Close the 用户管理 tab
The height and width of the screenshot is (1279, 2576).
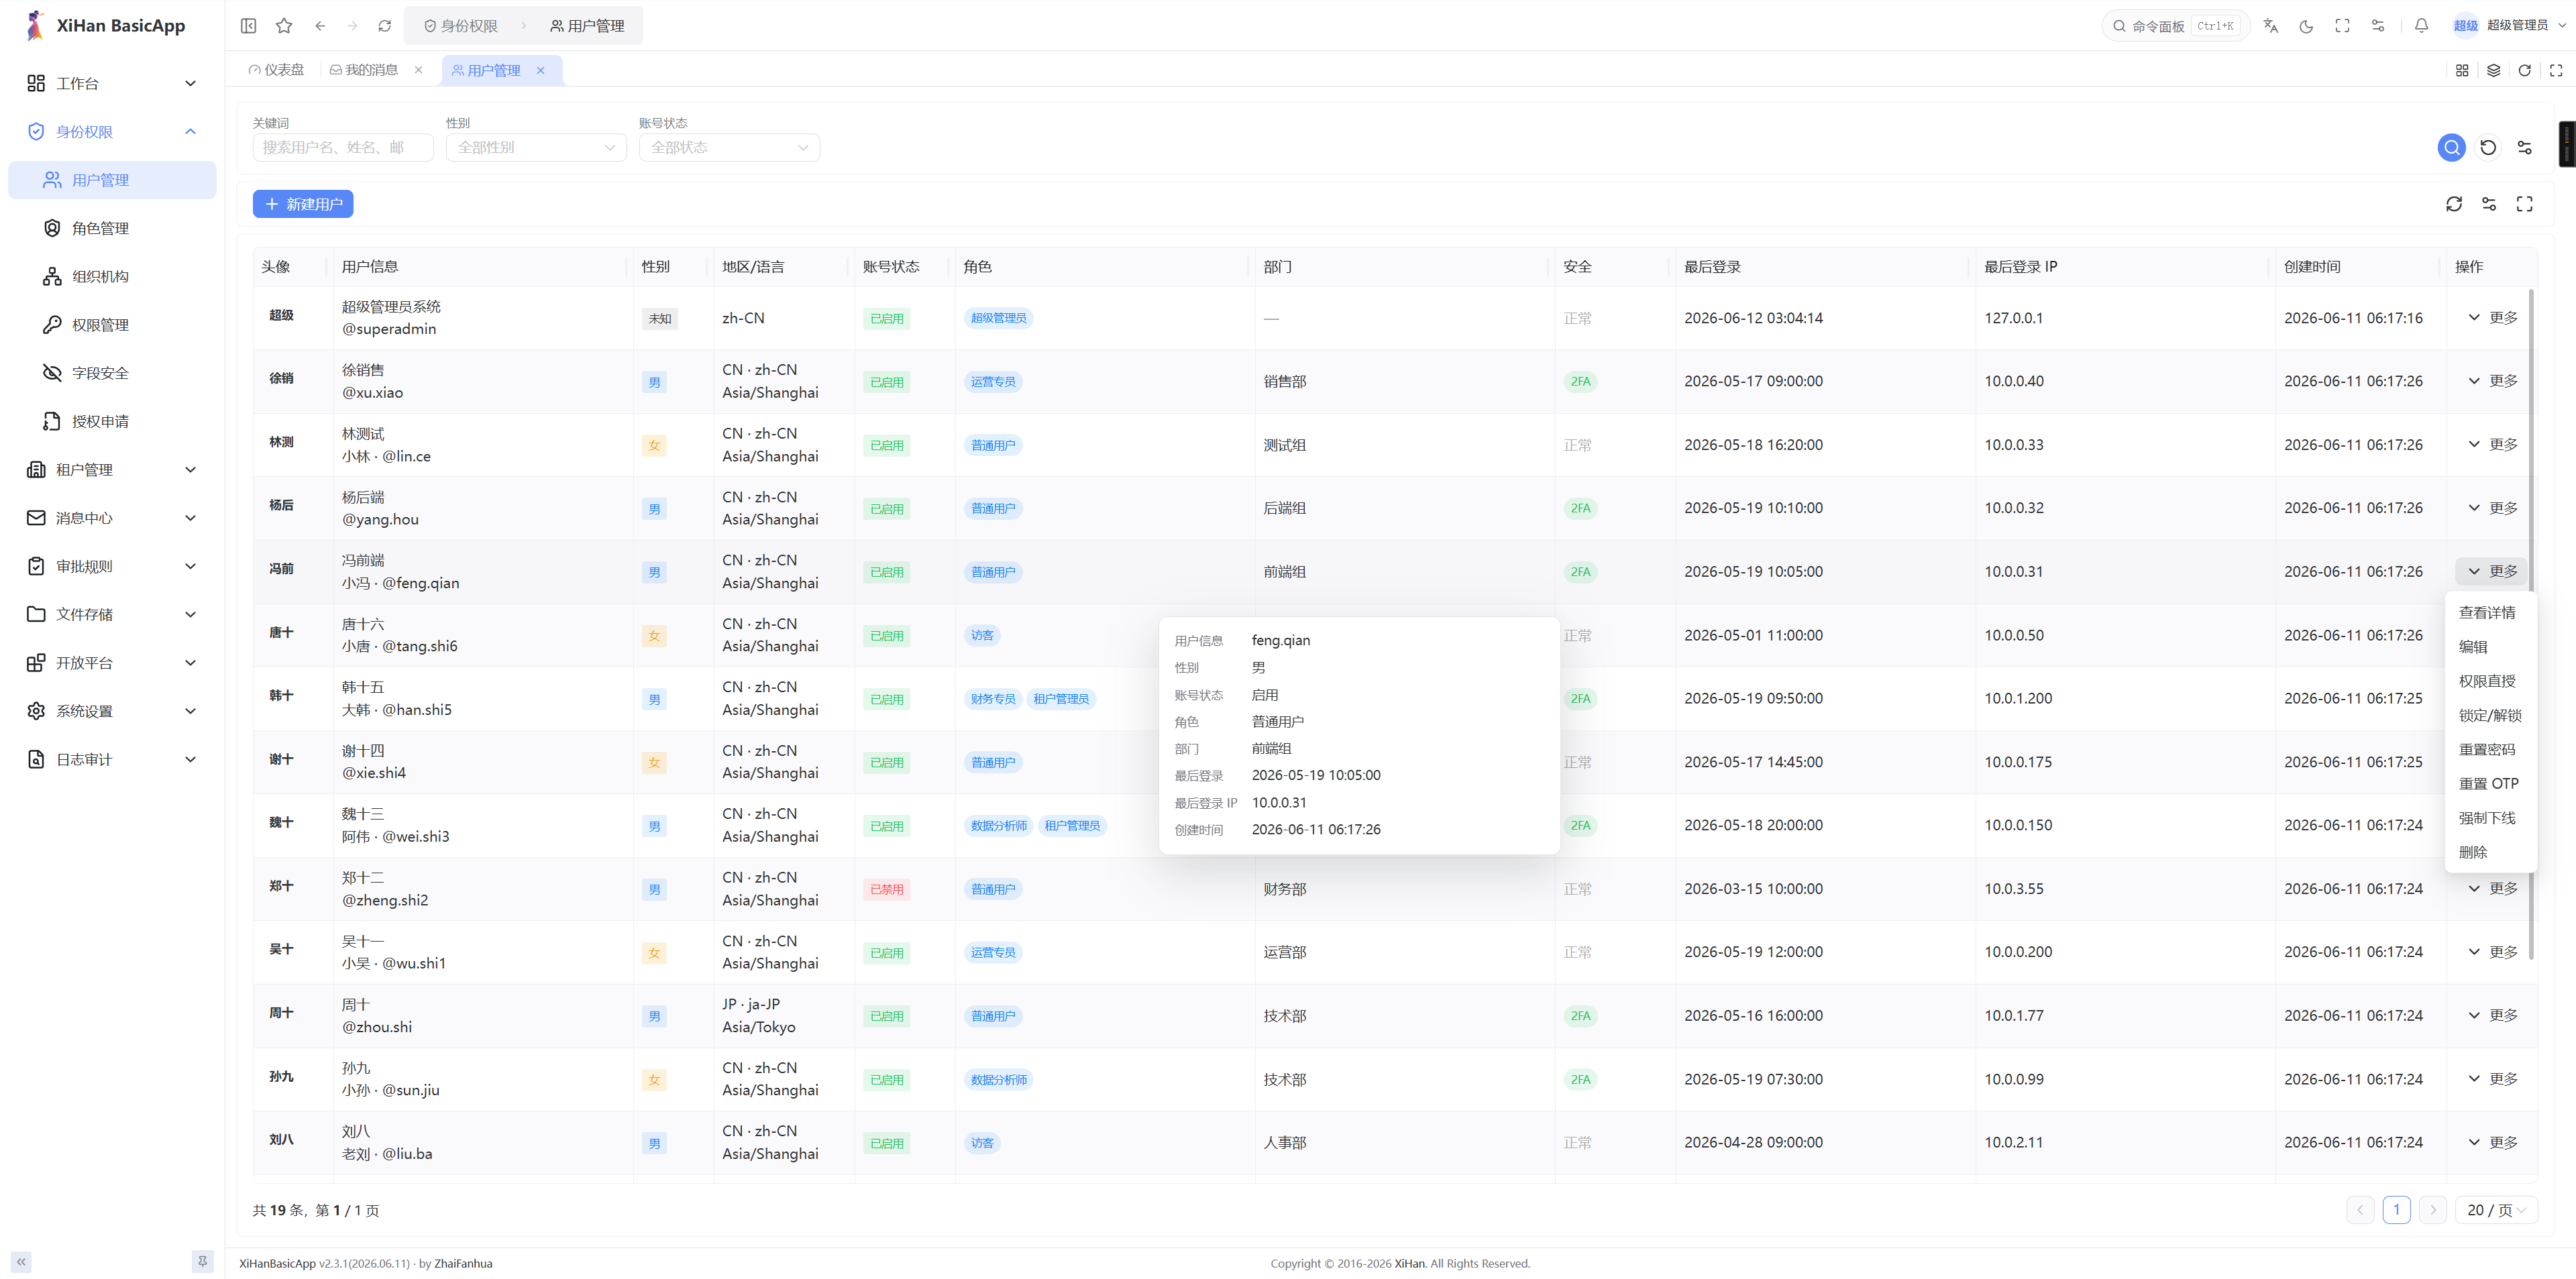tap(540, 70)
